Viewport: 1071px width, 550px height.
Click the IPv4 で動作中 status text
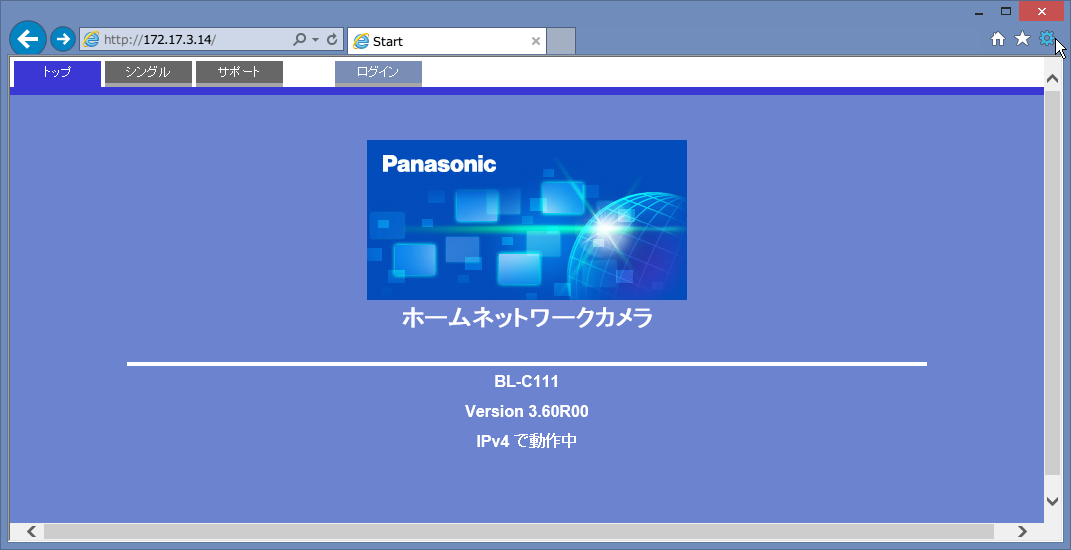pos(527,441)
